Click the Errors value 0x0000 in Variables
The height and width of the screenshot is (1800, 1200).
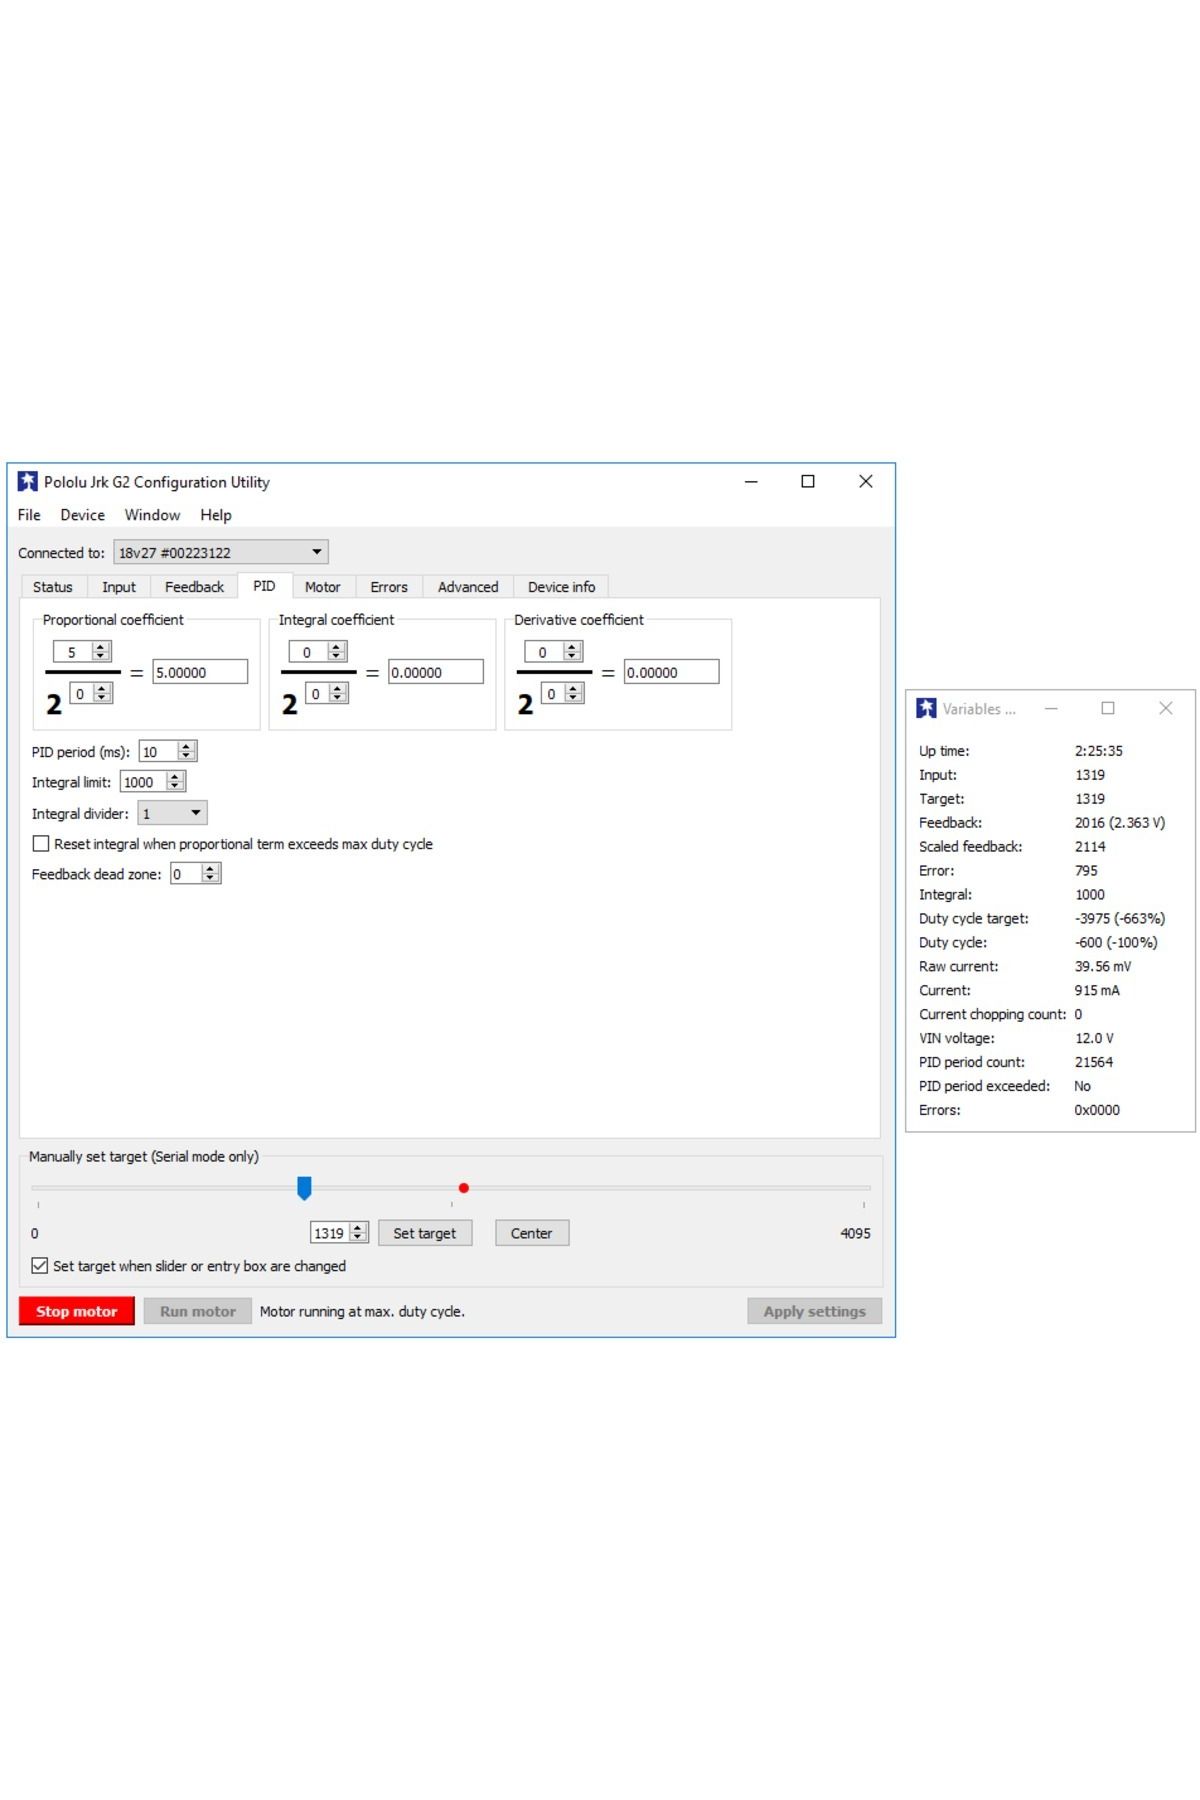(x=1097, y=1110)
